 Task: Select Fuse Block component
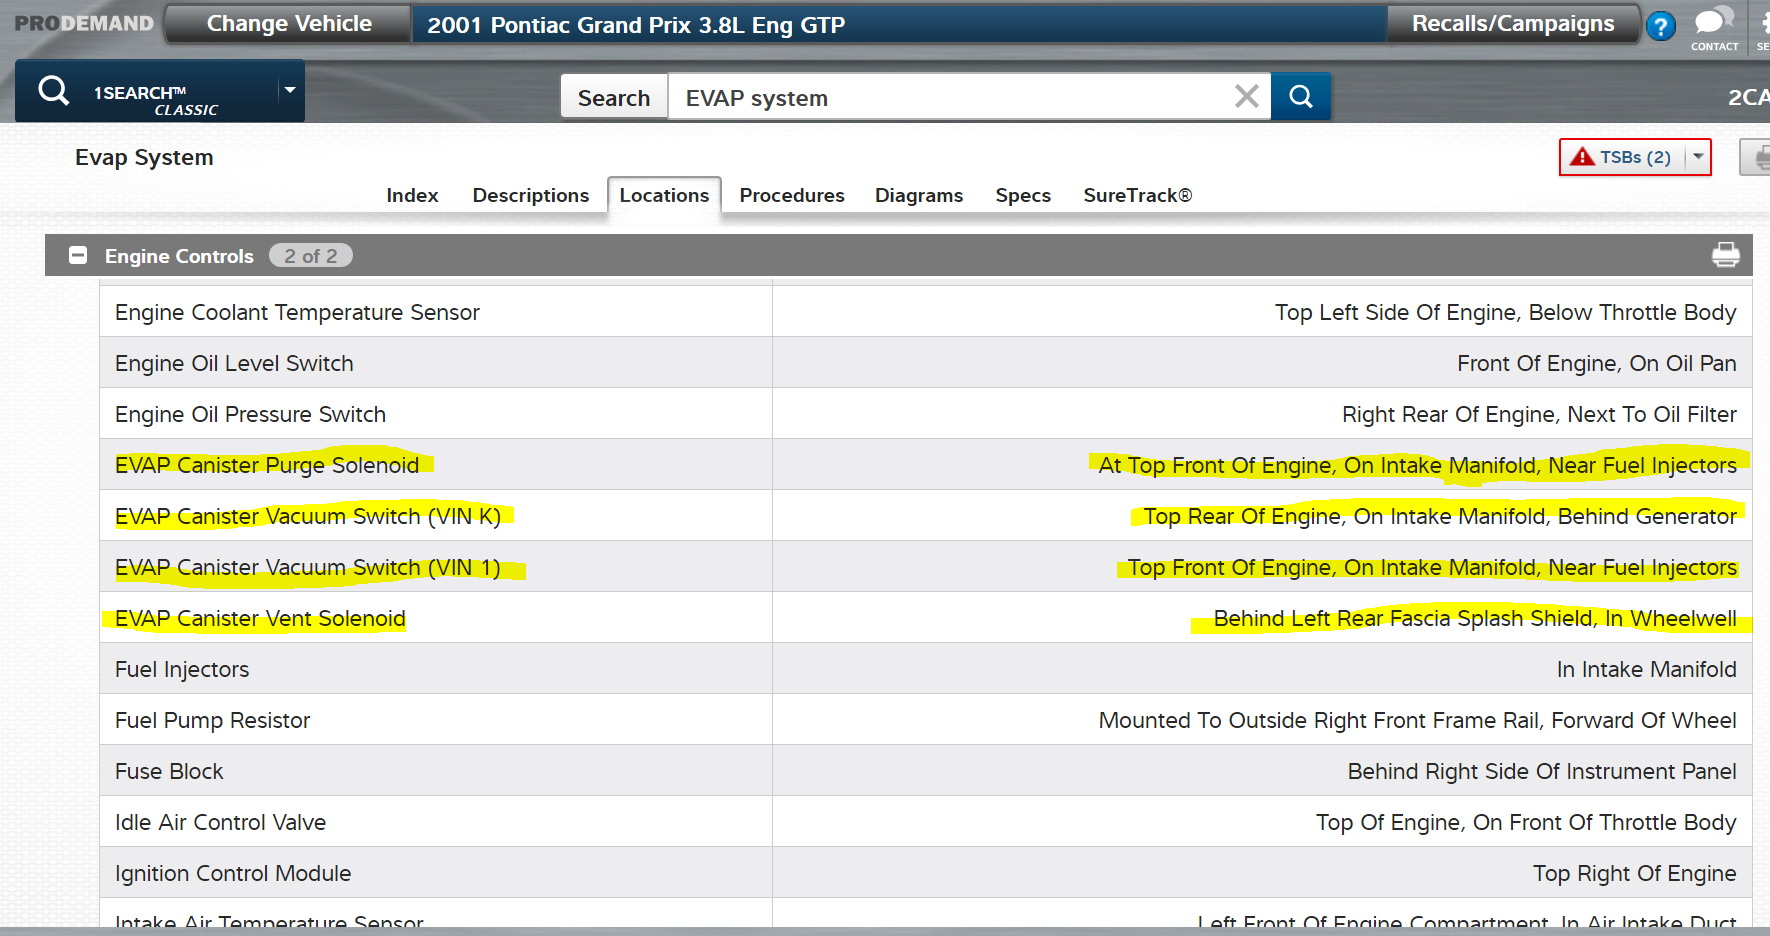(169, 771)
